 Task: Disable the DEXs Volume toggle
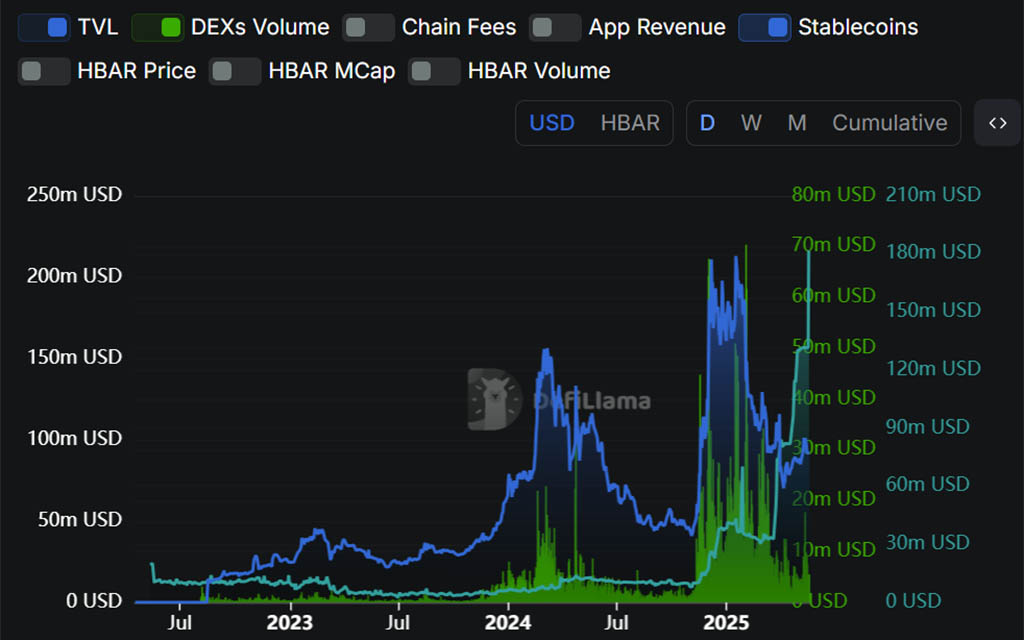[x=157, y=27]
